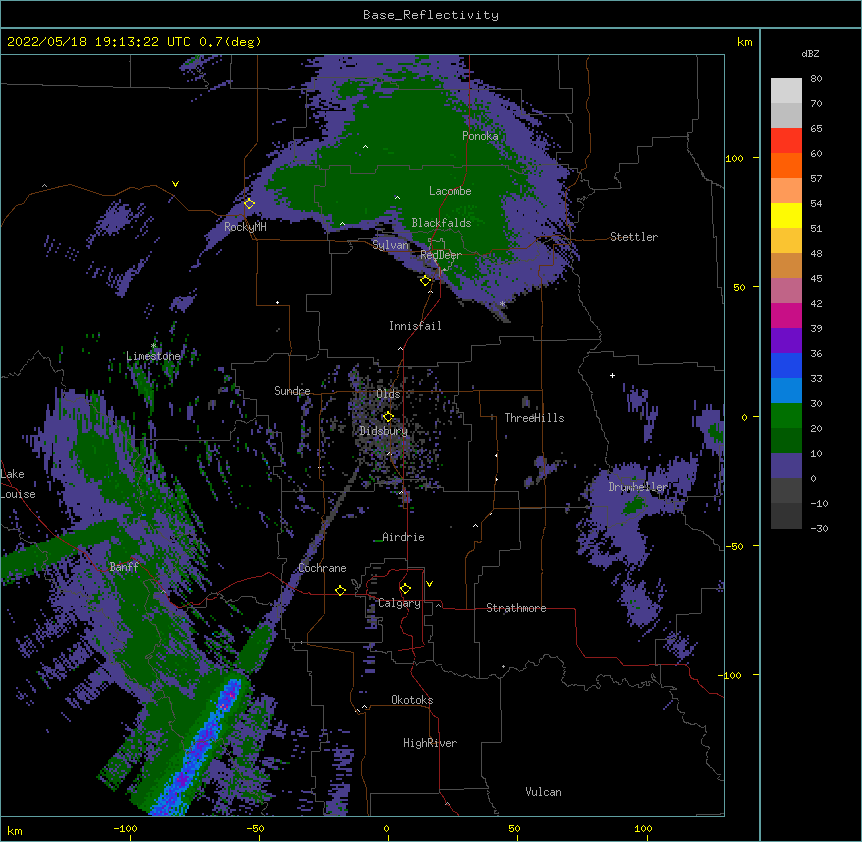Click the Blackfalds city label
The height and width of the screenshot is (842, 862).
tap(441, 223)
